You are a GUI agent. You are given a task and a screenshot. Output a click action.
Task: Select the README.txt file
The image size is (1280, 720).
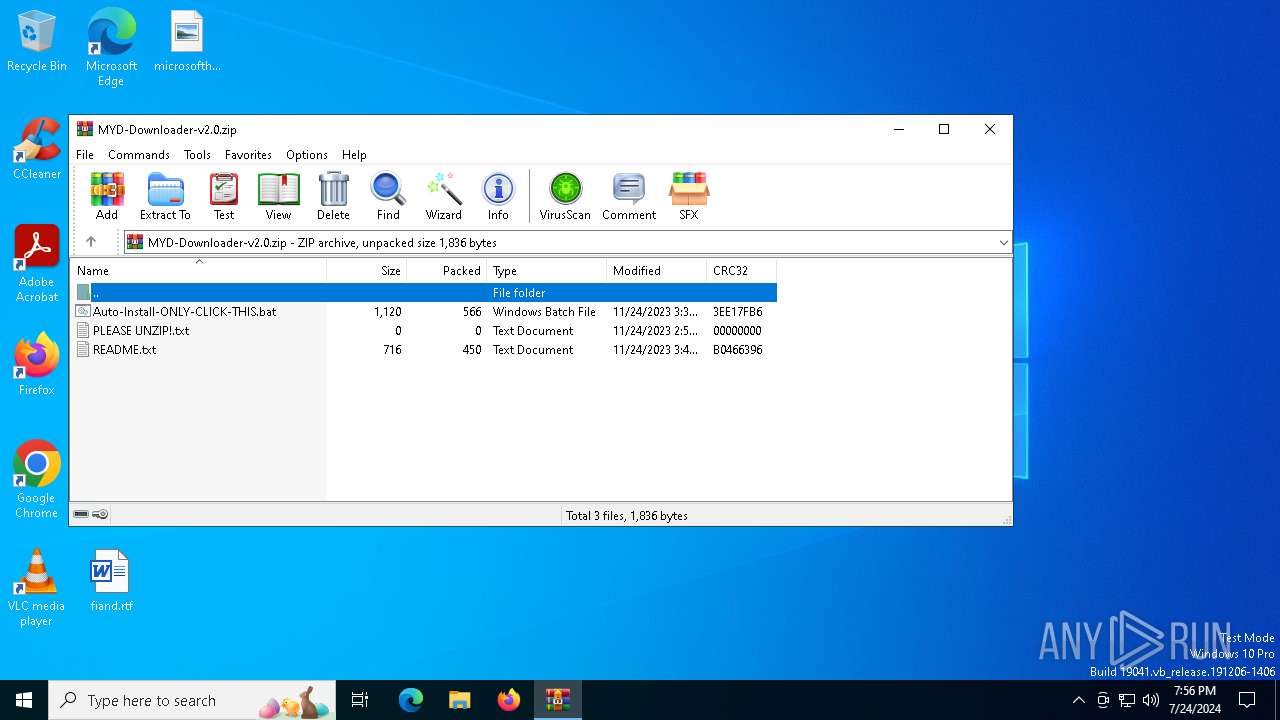click(124, 349)
